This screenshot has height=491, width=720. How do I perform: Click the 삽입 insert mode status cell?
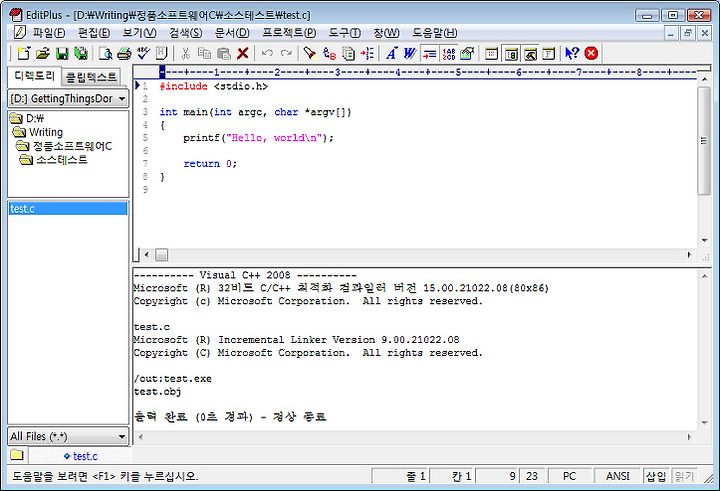click(x=656, y=476)
